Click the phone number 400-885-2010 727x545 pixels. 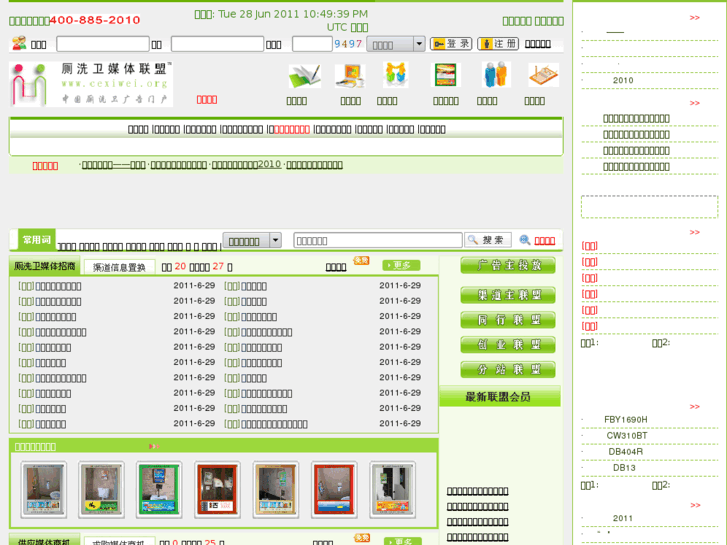pyautogui.click(x=95, y=20)
